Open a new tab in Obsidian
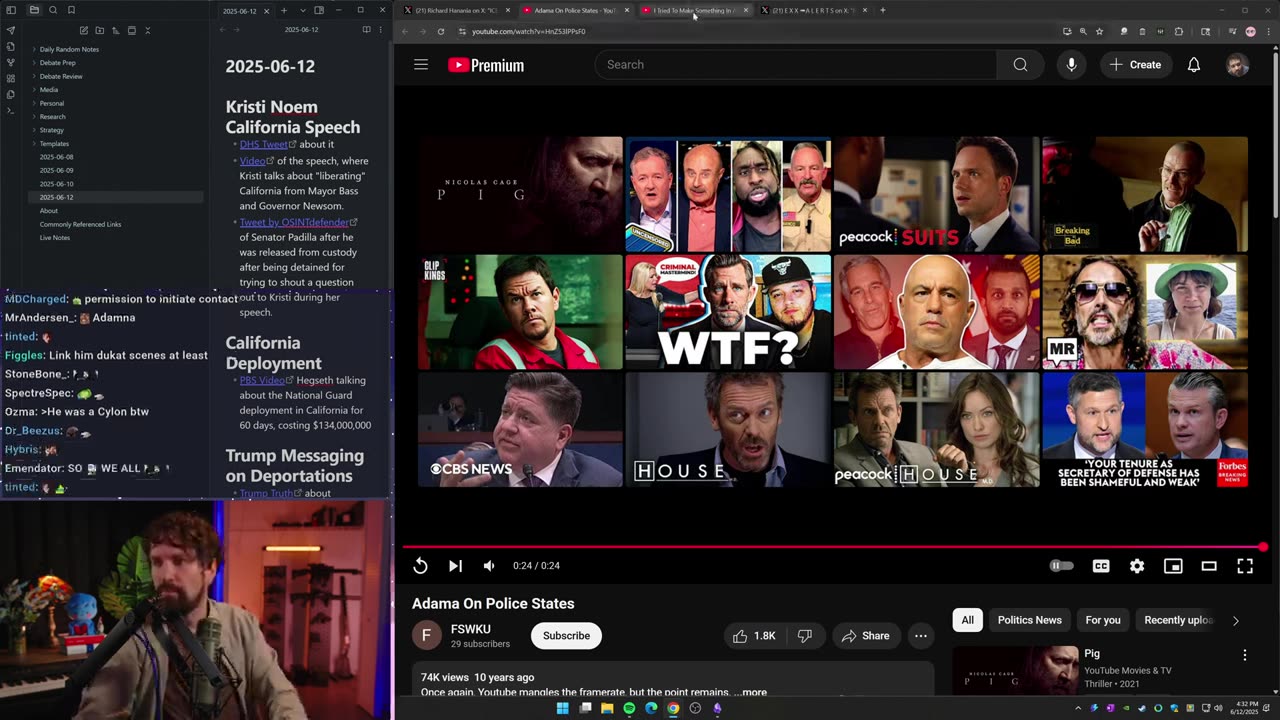Screen dimensions: 1280x720 coord(284,11)
